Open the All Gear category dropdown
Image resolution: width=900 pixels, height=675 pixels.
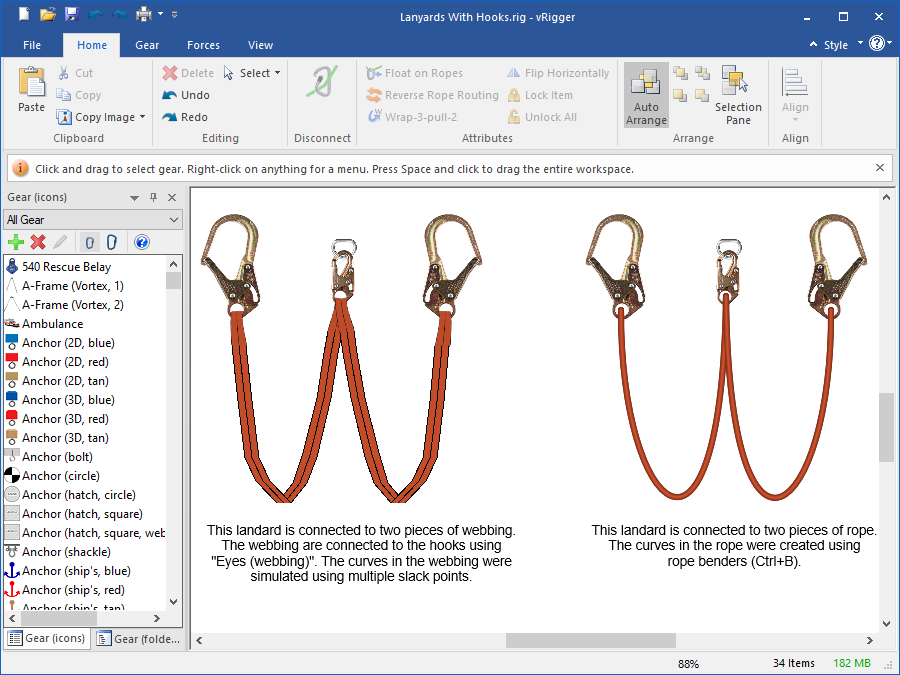point(92,220)
